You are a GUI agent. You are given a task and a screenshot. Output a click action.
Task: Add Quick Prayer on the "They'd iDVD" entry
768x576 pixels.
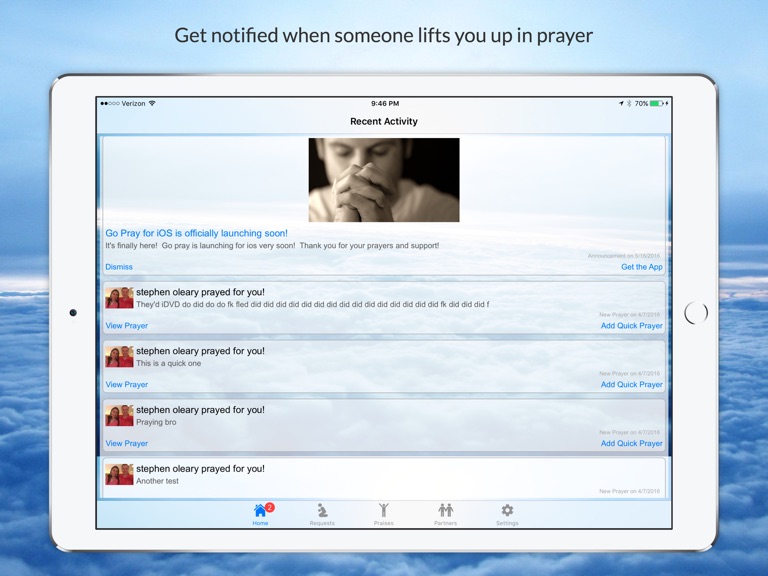pyautogui.click(x=632, y=326)
